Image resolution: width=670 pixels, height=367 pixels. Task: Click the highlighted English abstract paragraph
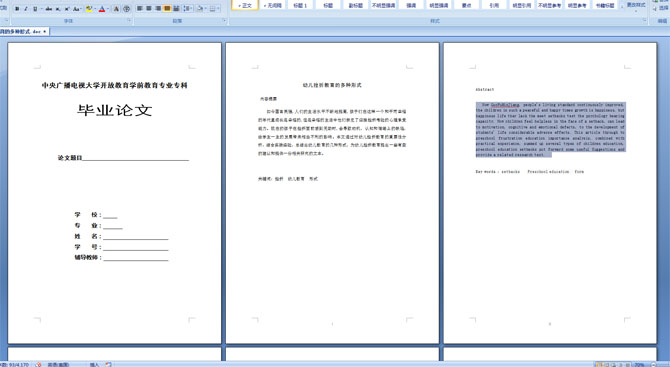click(550, 129)
